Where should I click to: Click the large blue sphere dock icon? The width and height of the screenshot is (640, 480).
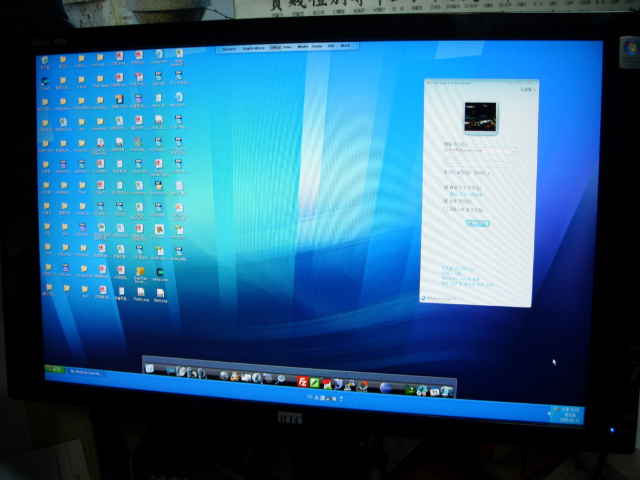385,388
